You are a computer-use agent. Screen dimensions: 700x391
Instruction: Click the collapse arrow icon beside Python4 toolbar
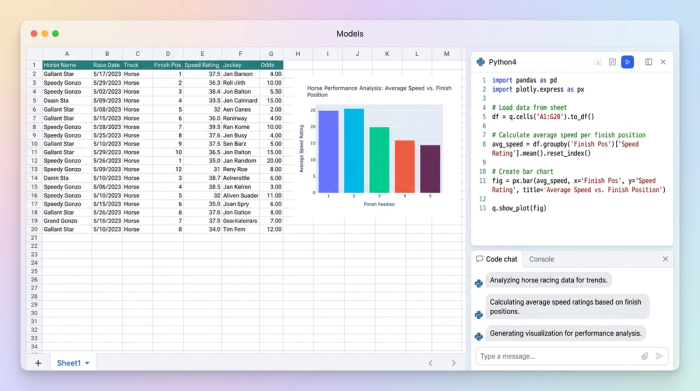click(x=598, y=62)
